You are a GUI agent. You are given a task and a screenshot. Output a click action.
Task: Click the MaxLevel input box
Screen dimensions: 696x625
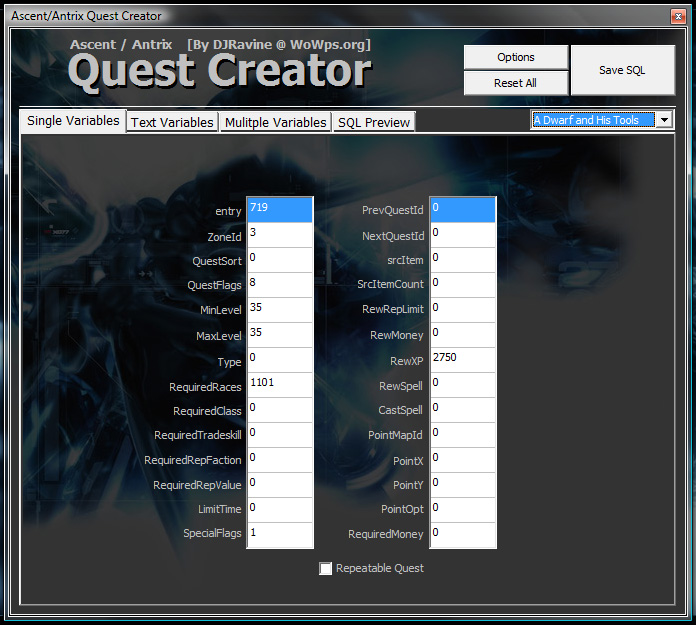[x=280, y=335]
